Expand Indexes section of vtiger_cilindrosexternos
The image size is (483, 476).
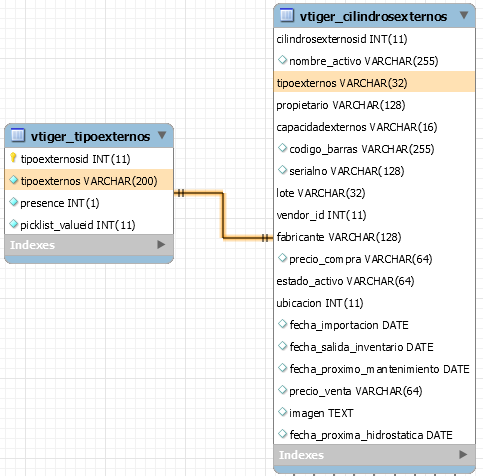pos(463,455)
